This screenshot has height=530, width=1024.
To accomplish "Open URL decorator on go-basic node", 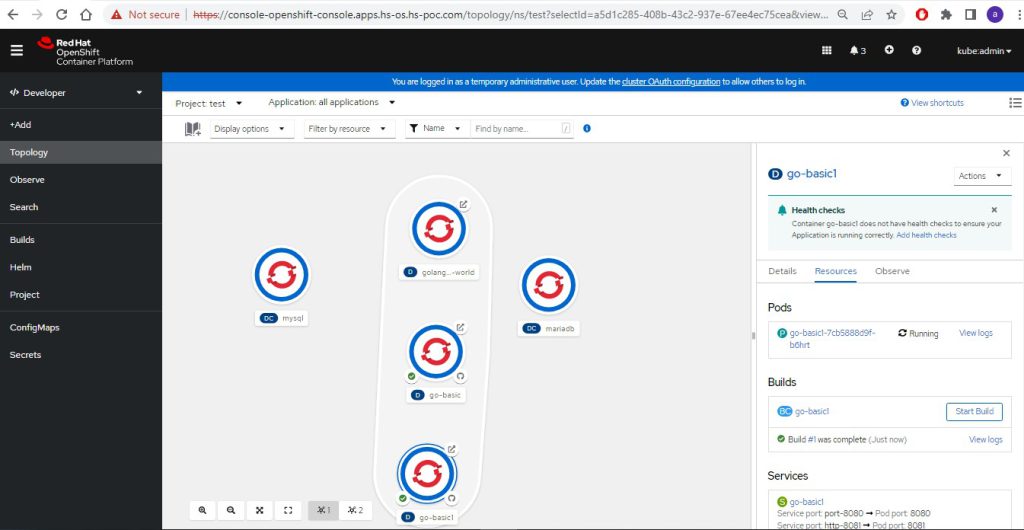I will pyautogui.click(x=460, y=327).
